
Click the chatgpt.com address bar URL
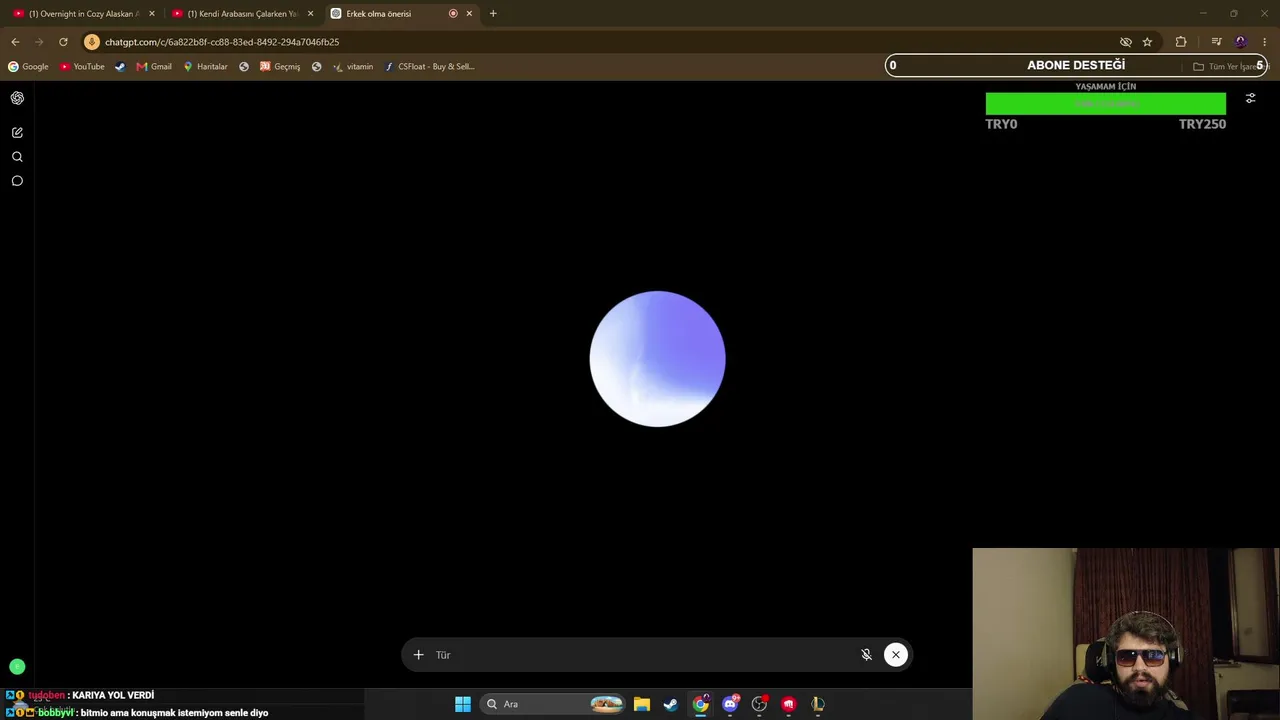(x=222, y=42)
